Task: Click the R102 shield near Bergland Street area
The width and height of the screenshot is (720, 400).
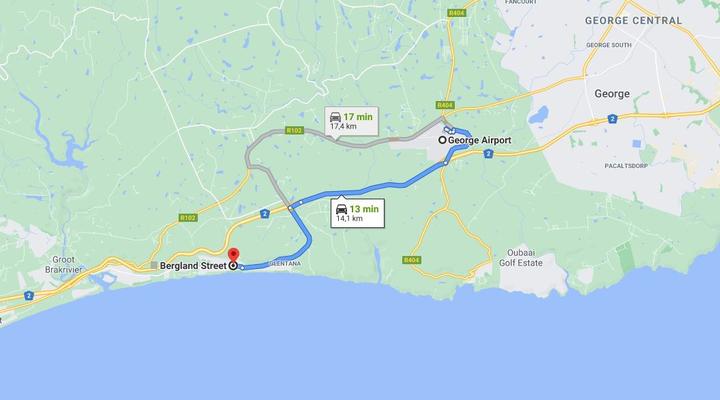Action: pyautogui.click(x=188, y=218)
